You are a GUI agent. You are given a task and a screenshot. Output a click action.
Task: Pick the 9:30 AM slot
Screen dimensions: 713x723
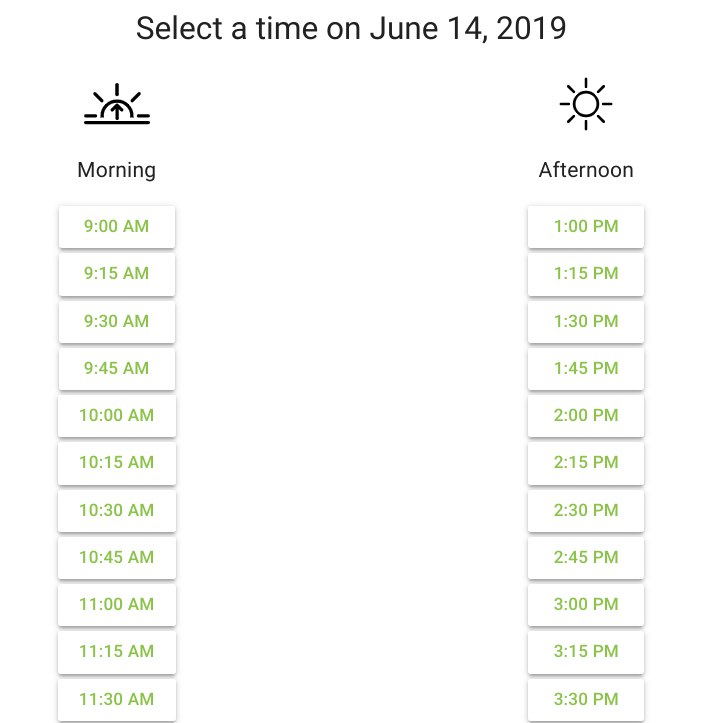tap(117, 321)
